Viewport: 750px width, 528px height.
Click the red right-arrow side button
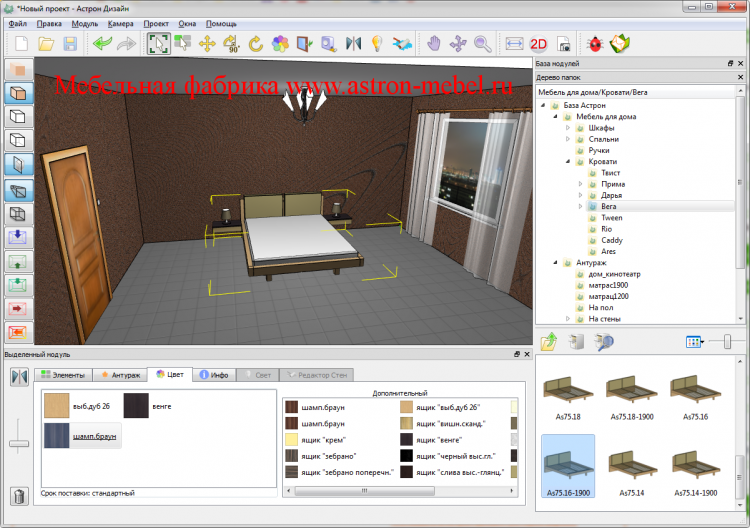coord(19,308)
